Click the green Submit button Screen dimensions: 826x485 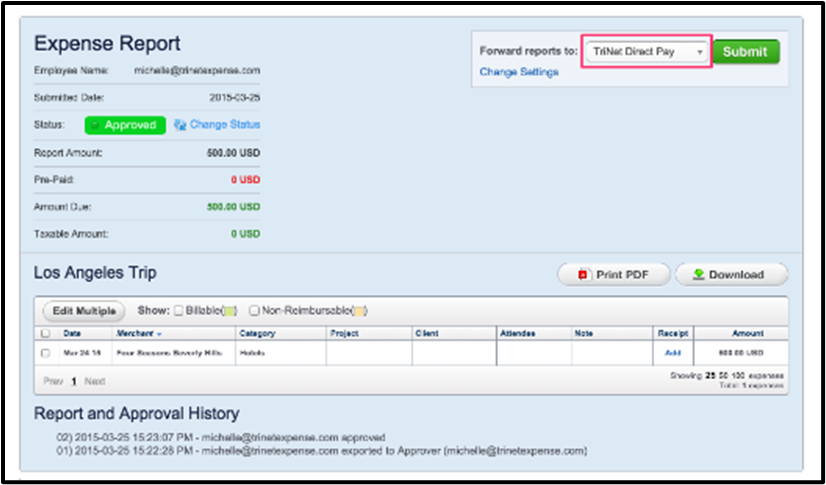[745, 52]
